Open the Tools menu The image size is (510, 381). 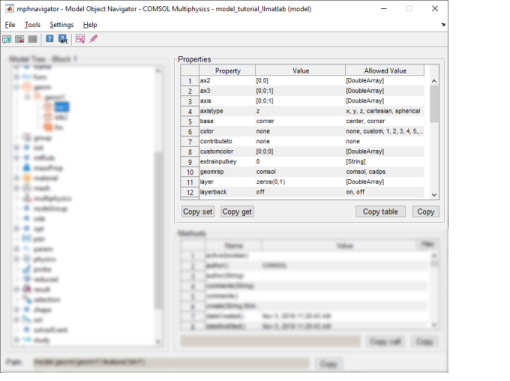32,25
